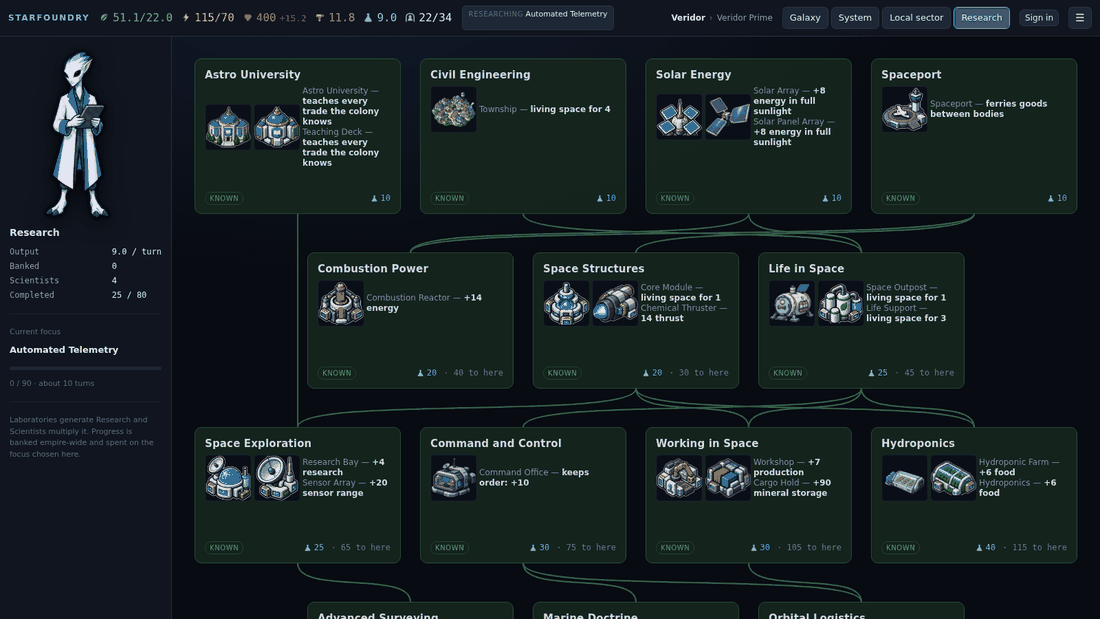Click the Hydroponic Farm icon
This screenshot has height=619, width=1100.
click(904, 478)
